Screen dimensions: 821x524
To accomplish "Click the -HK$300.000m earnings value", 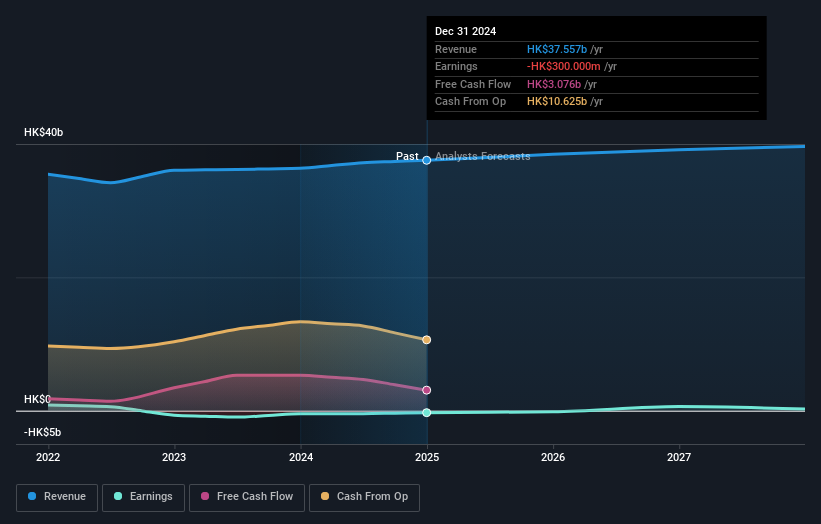I will [x=563, y=66].
